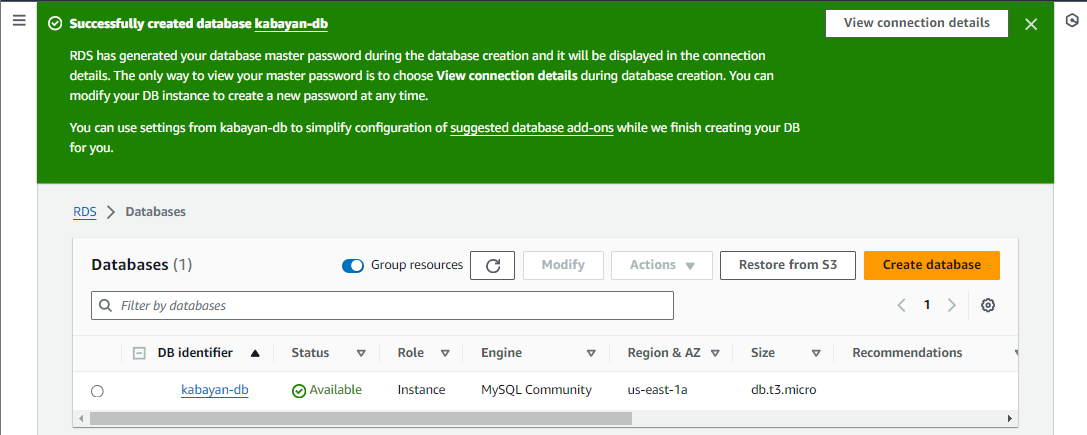Open table preferences gear icon
The image size is (1087, 435).
pos(988,305)
